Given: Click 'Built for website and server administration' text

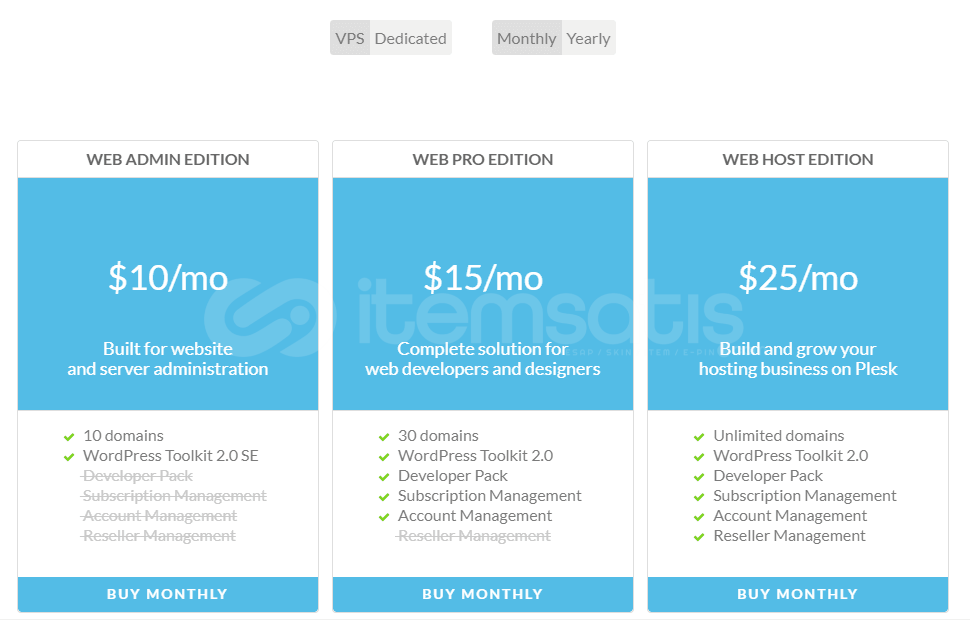Looking at the screenshot, I should [168, 359].
